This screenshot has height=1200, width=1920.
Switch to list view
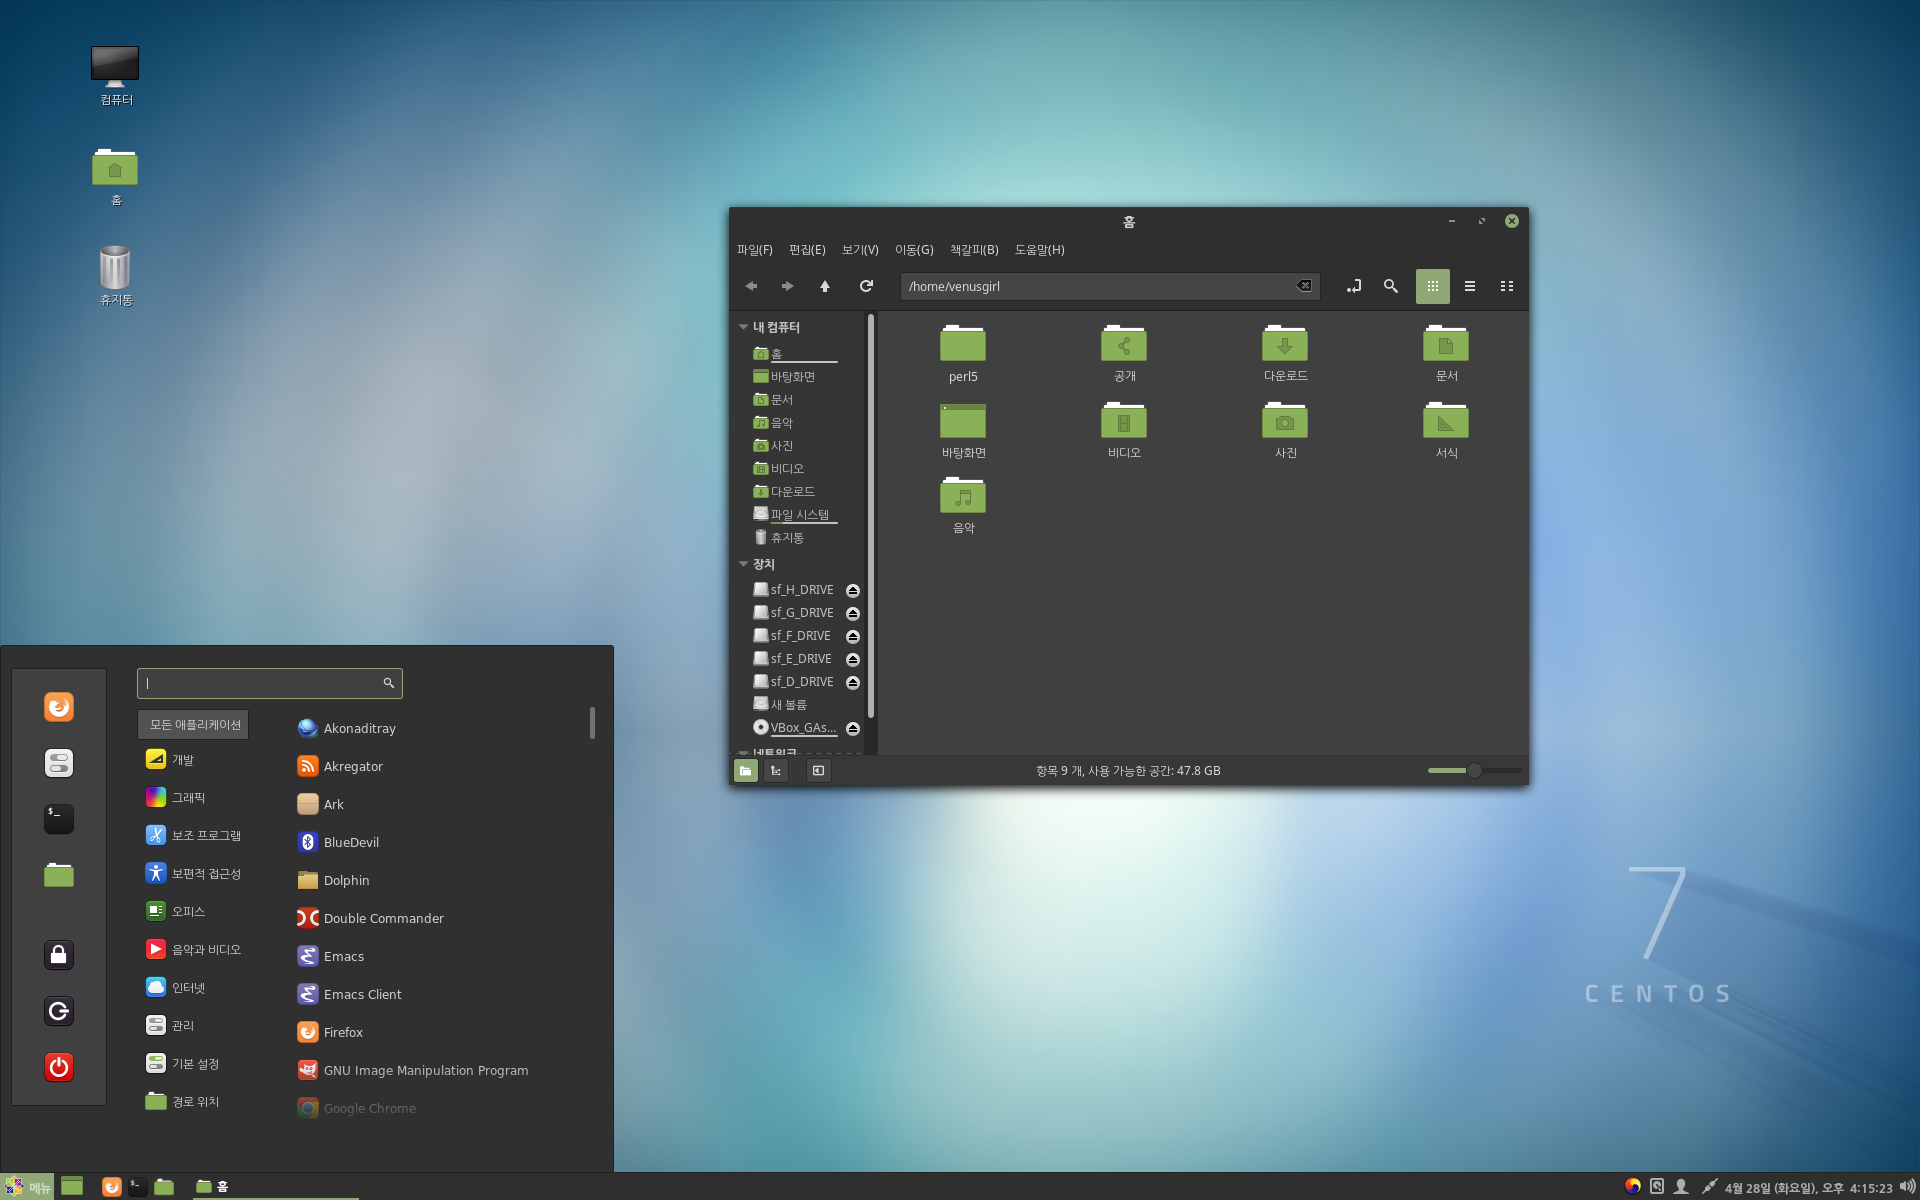click(x=1470, y=286)
